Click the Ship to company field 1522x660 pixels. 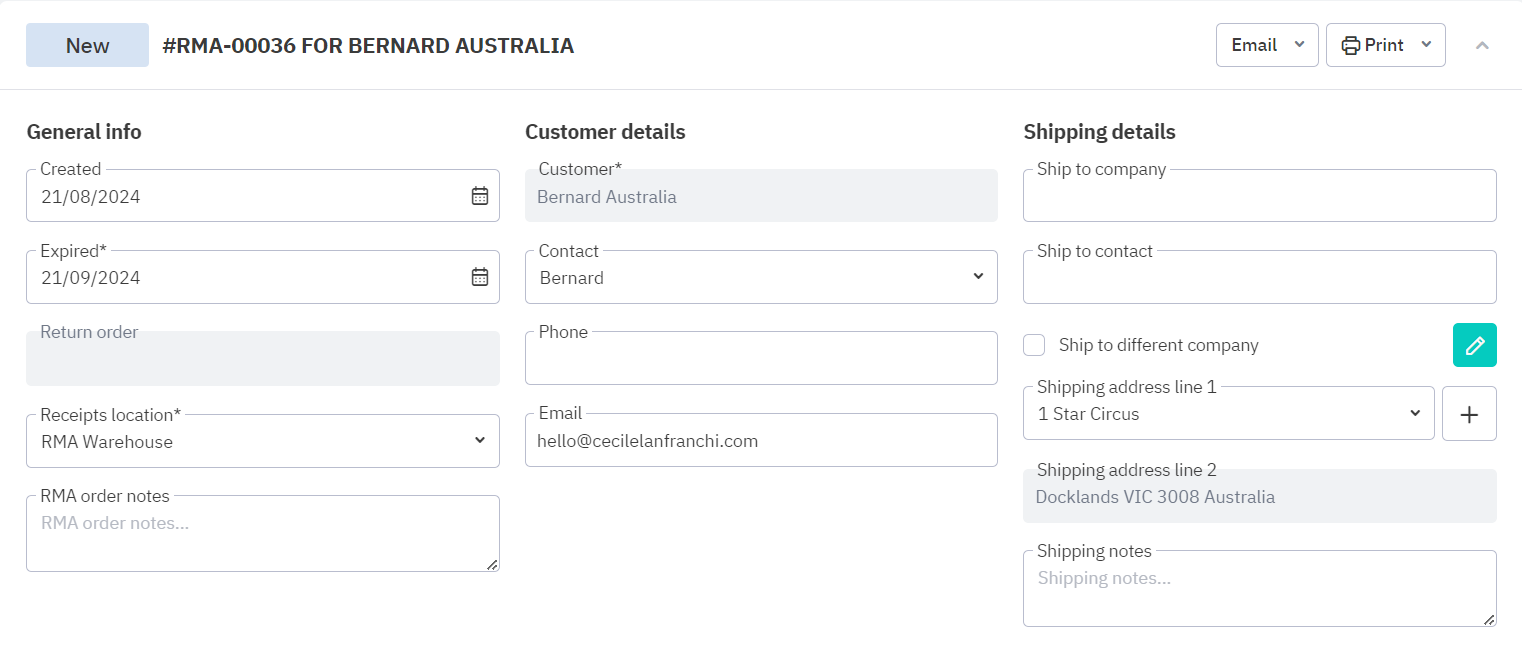pyautogui.click(x=1259, y=198)
